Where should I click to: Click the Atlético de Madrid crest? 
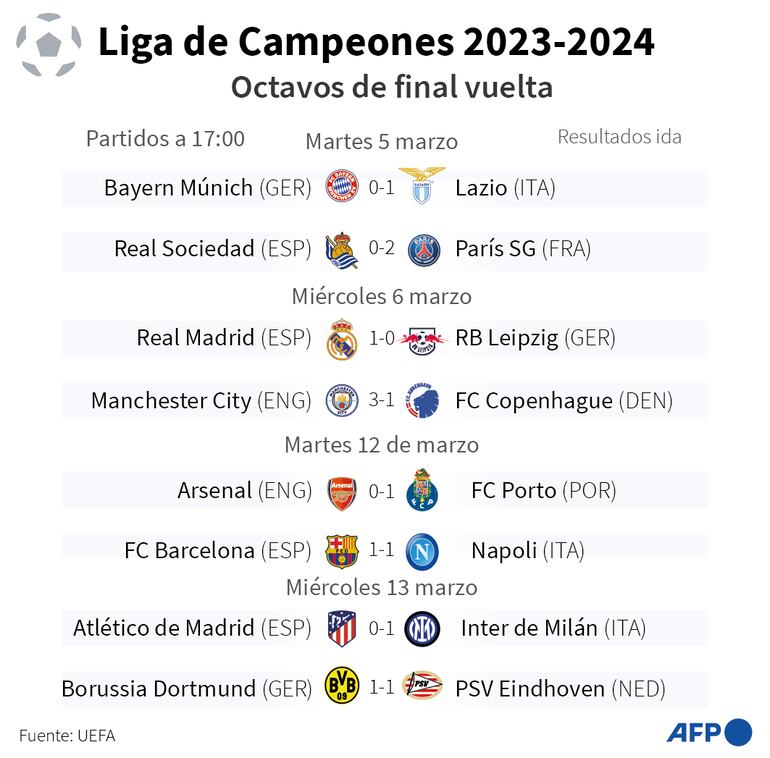pyautogui.click(x=342, y=628)
